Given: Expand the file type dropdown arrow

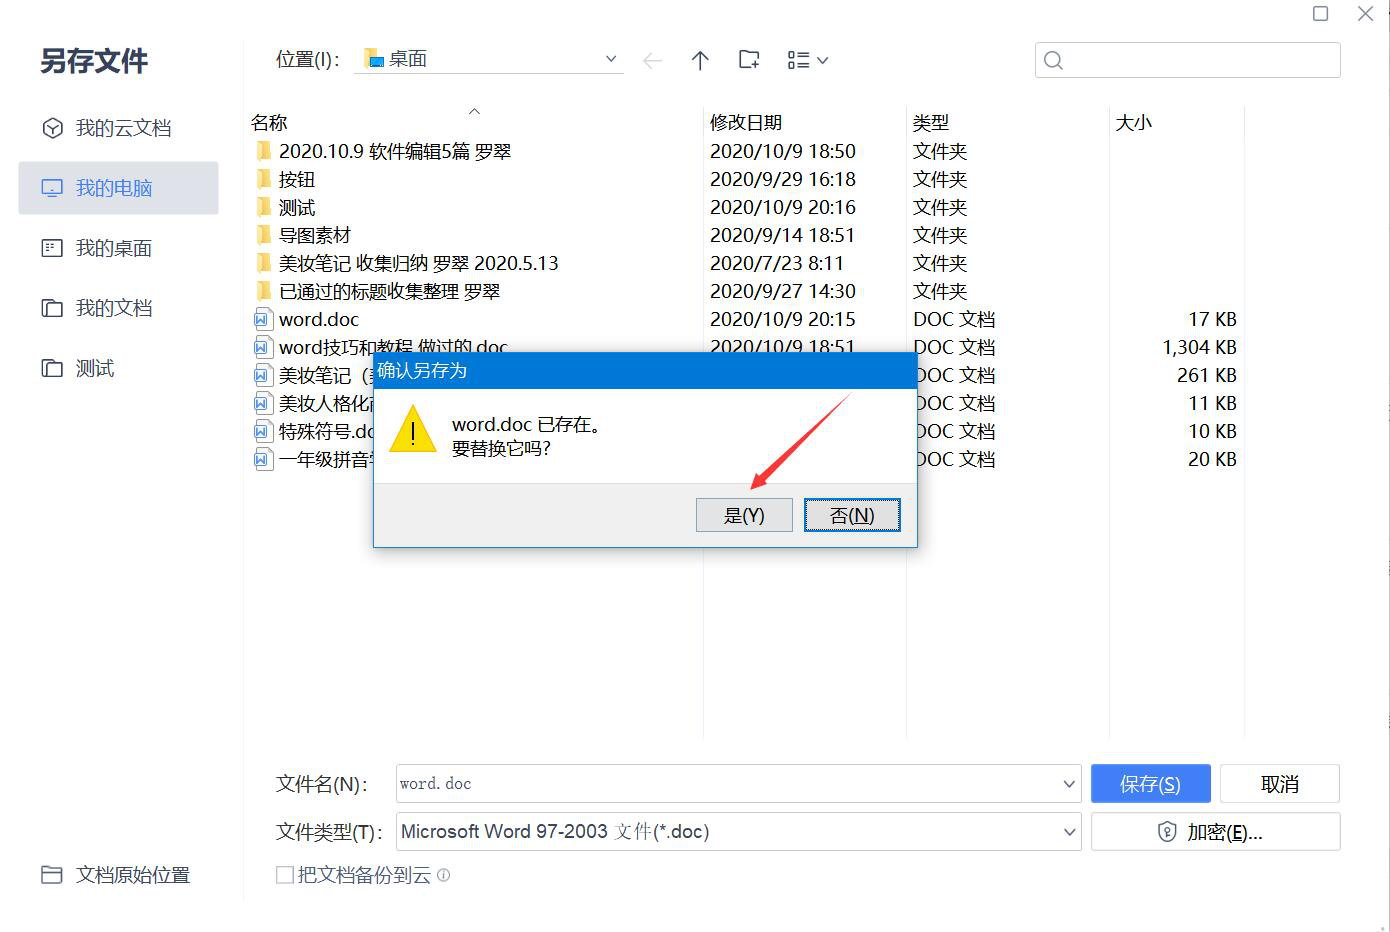Looking at the screenshot, I should tap(1069, 832).
